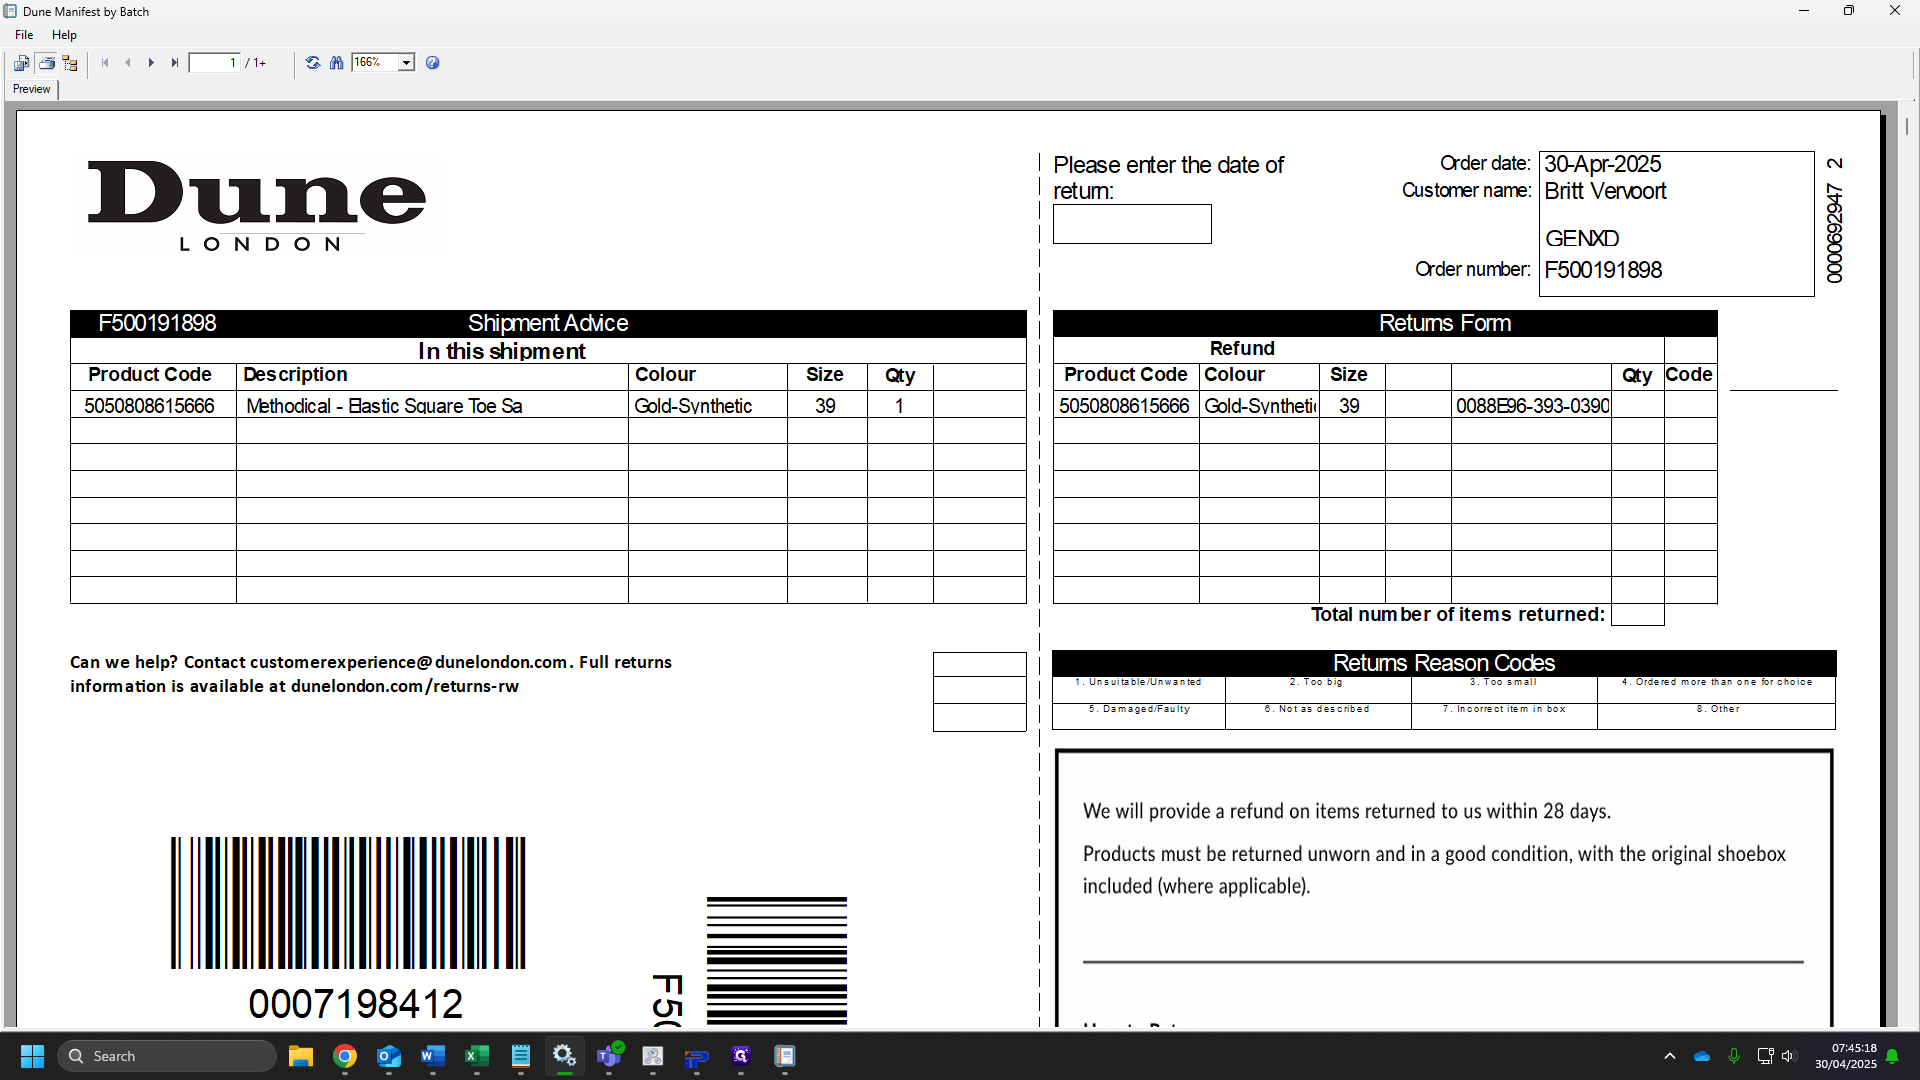The image size is (1920, 1080).
Task: Click the barcode number 0007198412
Action: (356, 1004)
